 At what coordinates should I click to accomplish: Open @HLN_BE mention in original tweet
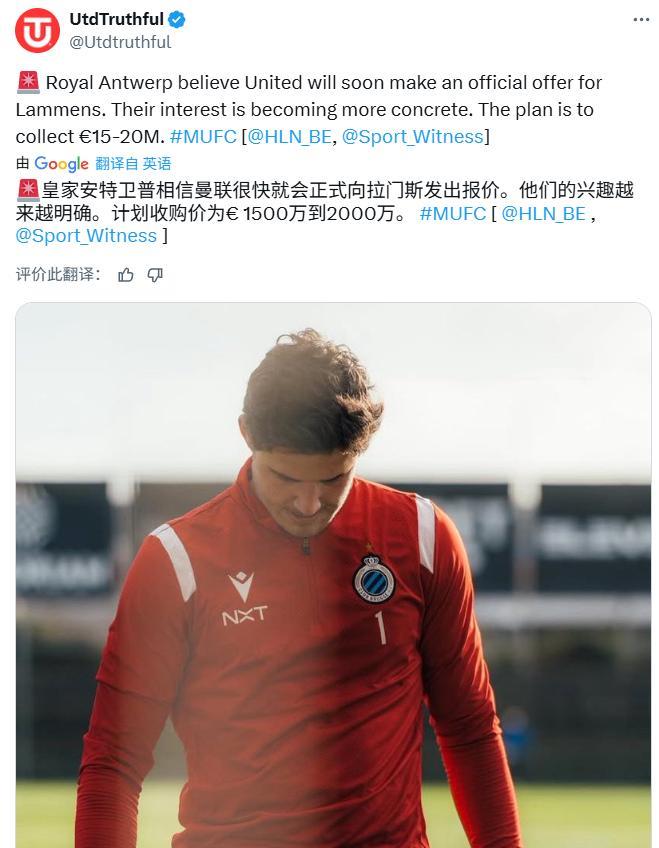pyautogui.click(x=289, y=136)
